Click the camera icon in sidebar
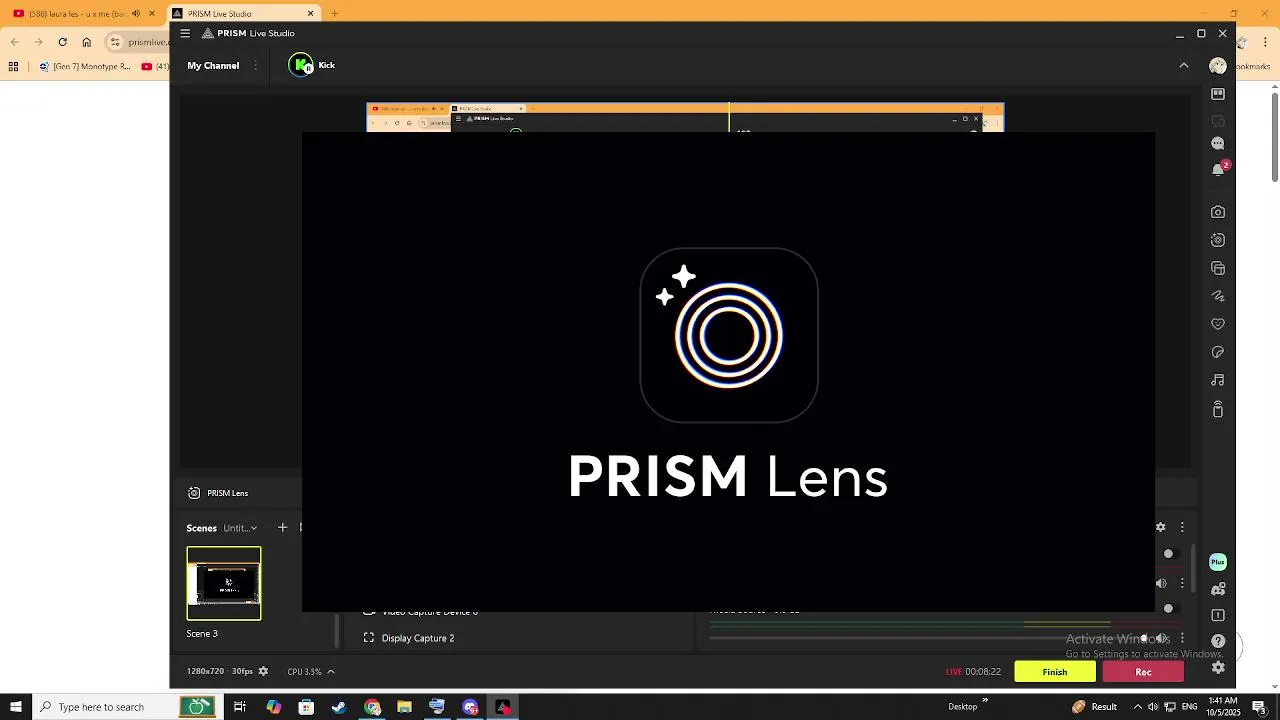The width and height of the screenshot is (1280, 720). [x=1218, y=212]
